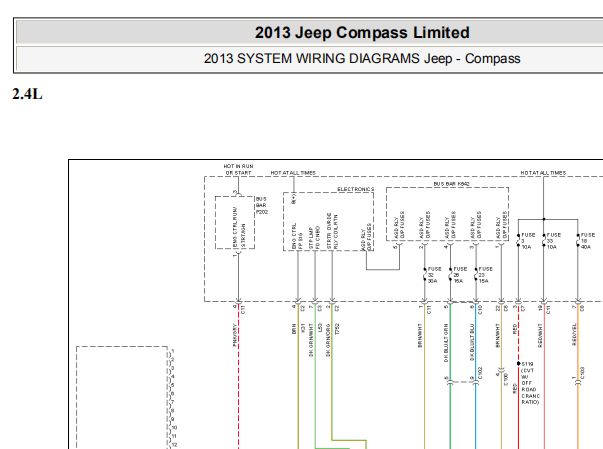Click the "BRN" wire label beside K31
Image resolution: width=603 pixels, height=449 pixels.
coord(294,329)
